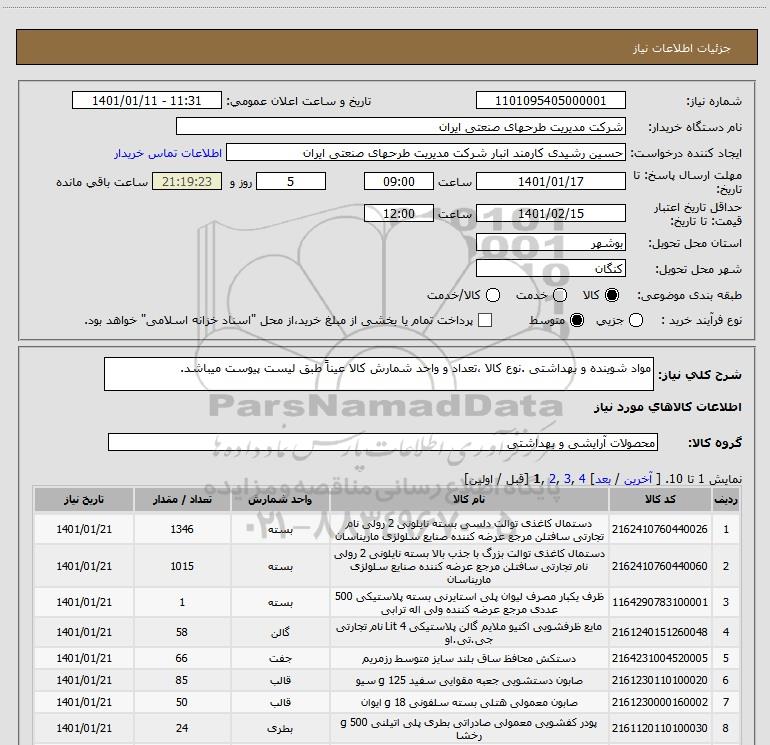
Task: Click the unit cell گالن
Action: 280,633
